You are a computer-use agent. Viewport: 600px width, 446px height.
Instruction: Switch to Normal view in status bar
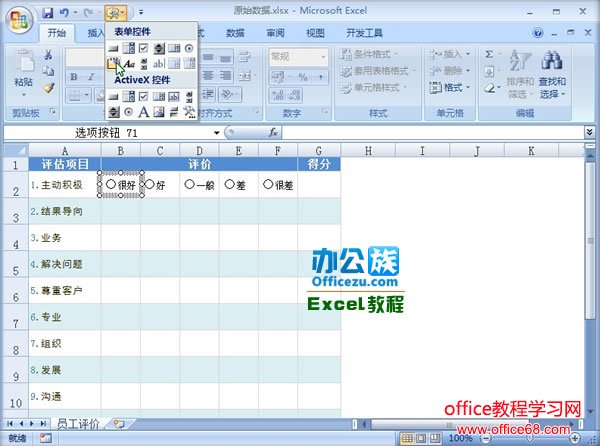coord(407,438)
